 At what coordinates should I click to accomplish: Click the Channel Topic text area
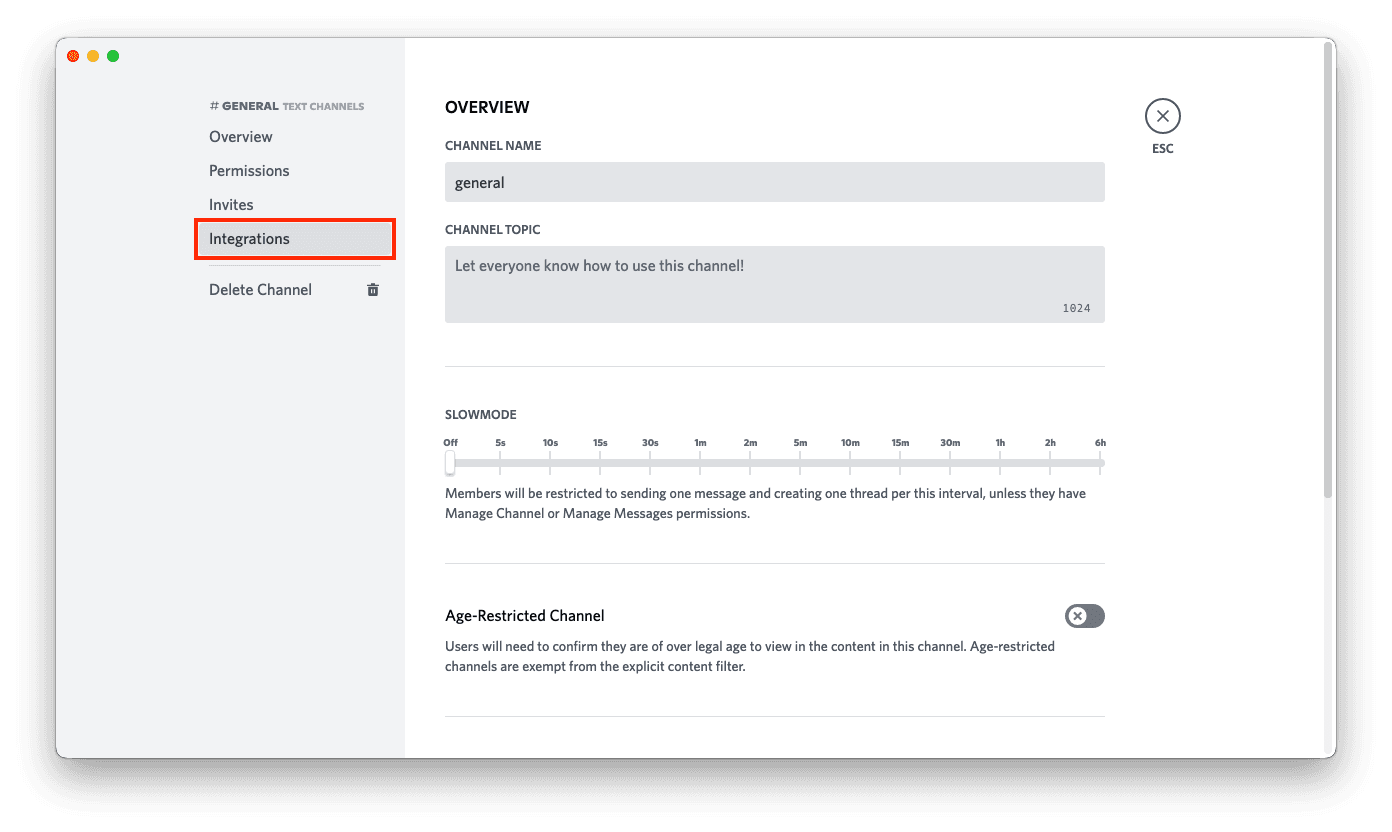[x=775, y=280]
